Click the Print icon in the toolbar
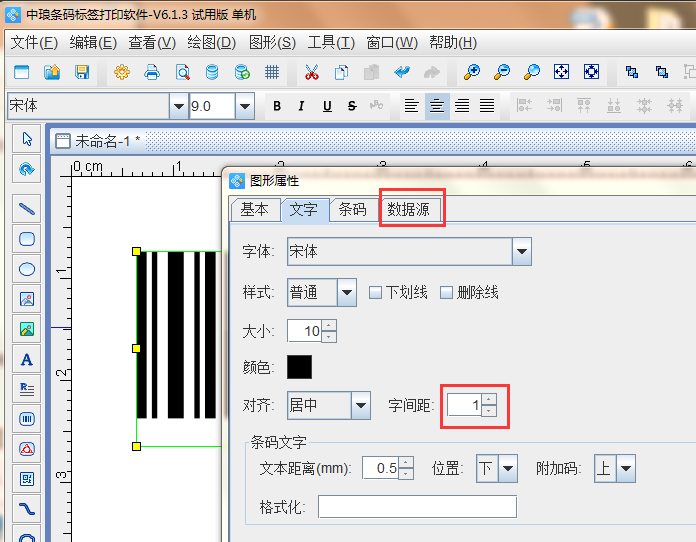The width and height of the screenshot is (696, 542). click(152, 72)
